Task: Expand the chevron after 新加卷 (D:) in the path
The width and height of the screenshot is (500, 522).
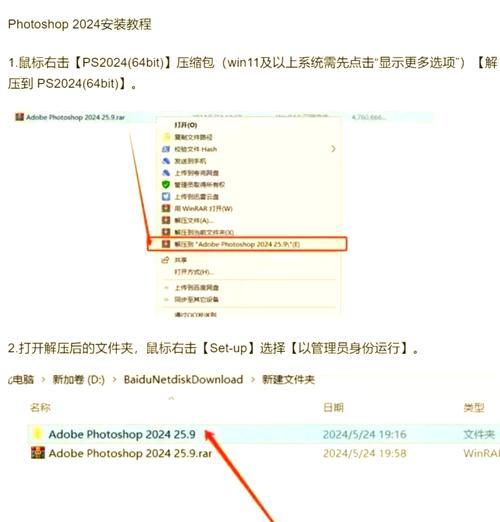Action: pos(114,380)
